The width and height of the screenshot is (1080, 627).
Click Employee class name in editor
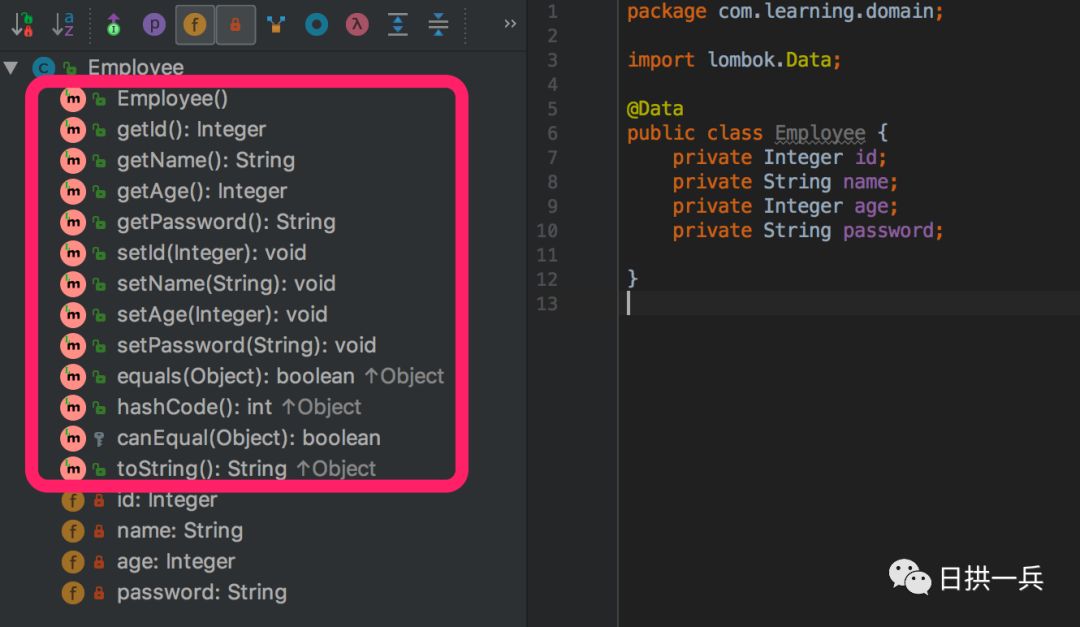coord(820,133)
